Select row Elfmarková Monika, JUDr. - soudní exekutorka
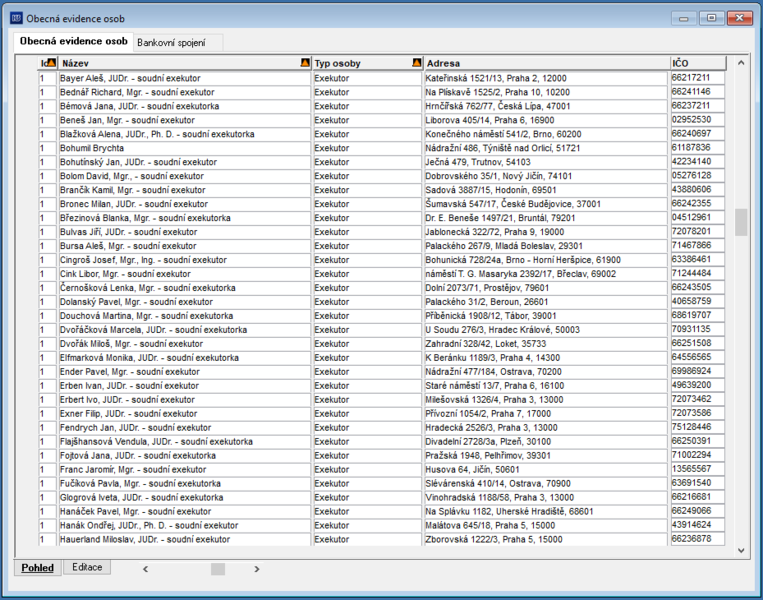Image resolution: width=763 pixels, height=600 pixels. [x=382, y=358]
